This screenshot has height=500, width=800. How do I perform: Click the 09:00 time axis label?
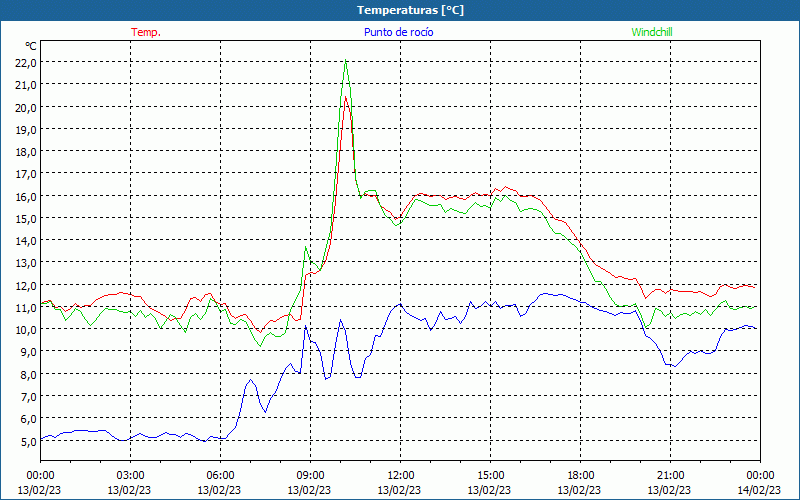(x=310, y=476)
